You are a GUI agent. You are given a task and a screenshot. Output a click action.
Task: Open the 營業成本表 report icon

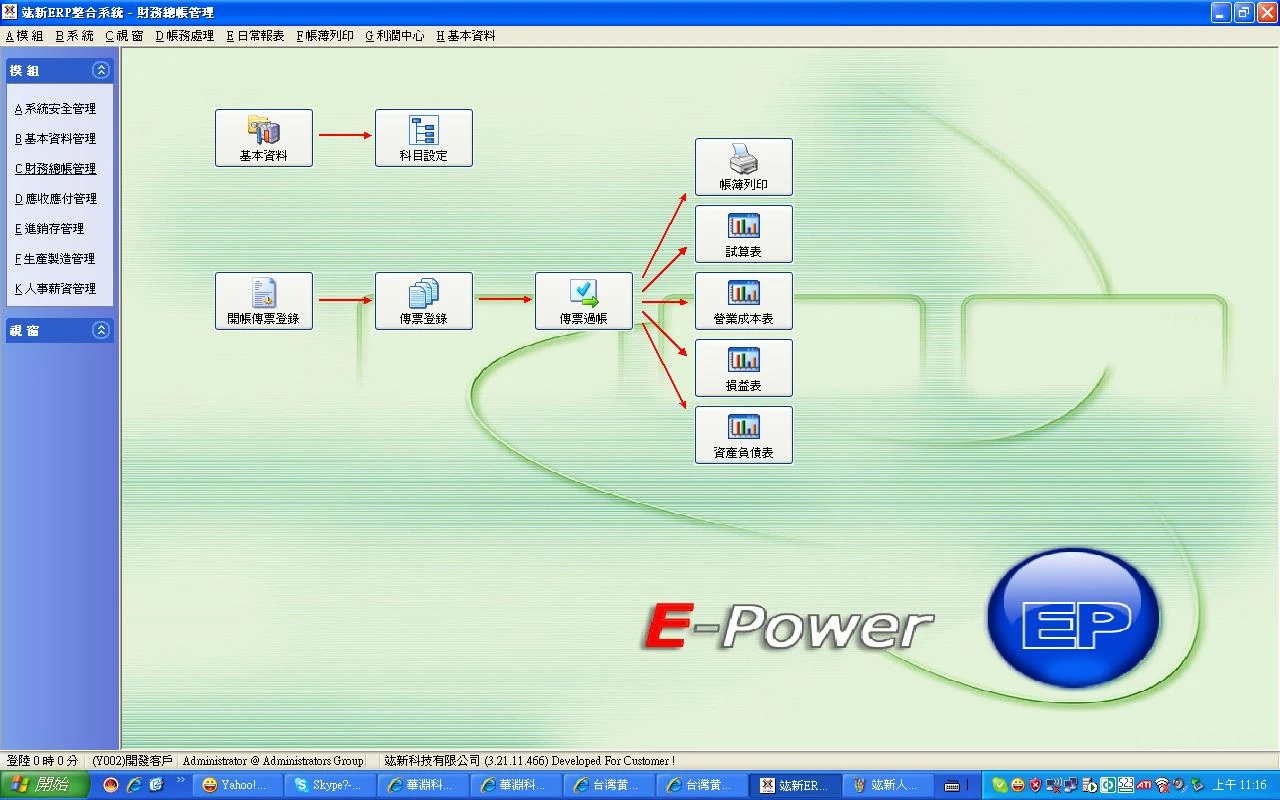tap(744, 301)
